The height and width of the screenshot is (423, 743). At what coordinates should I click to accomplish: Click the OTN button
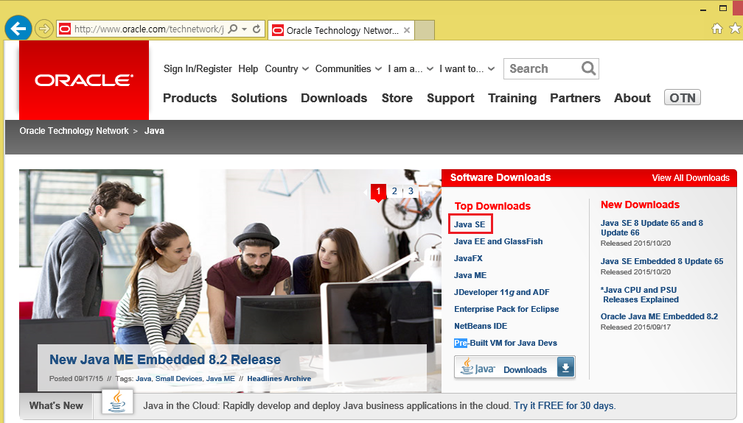click(x=682, y=98)
